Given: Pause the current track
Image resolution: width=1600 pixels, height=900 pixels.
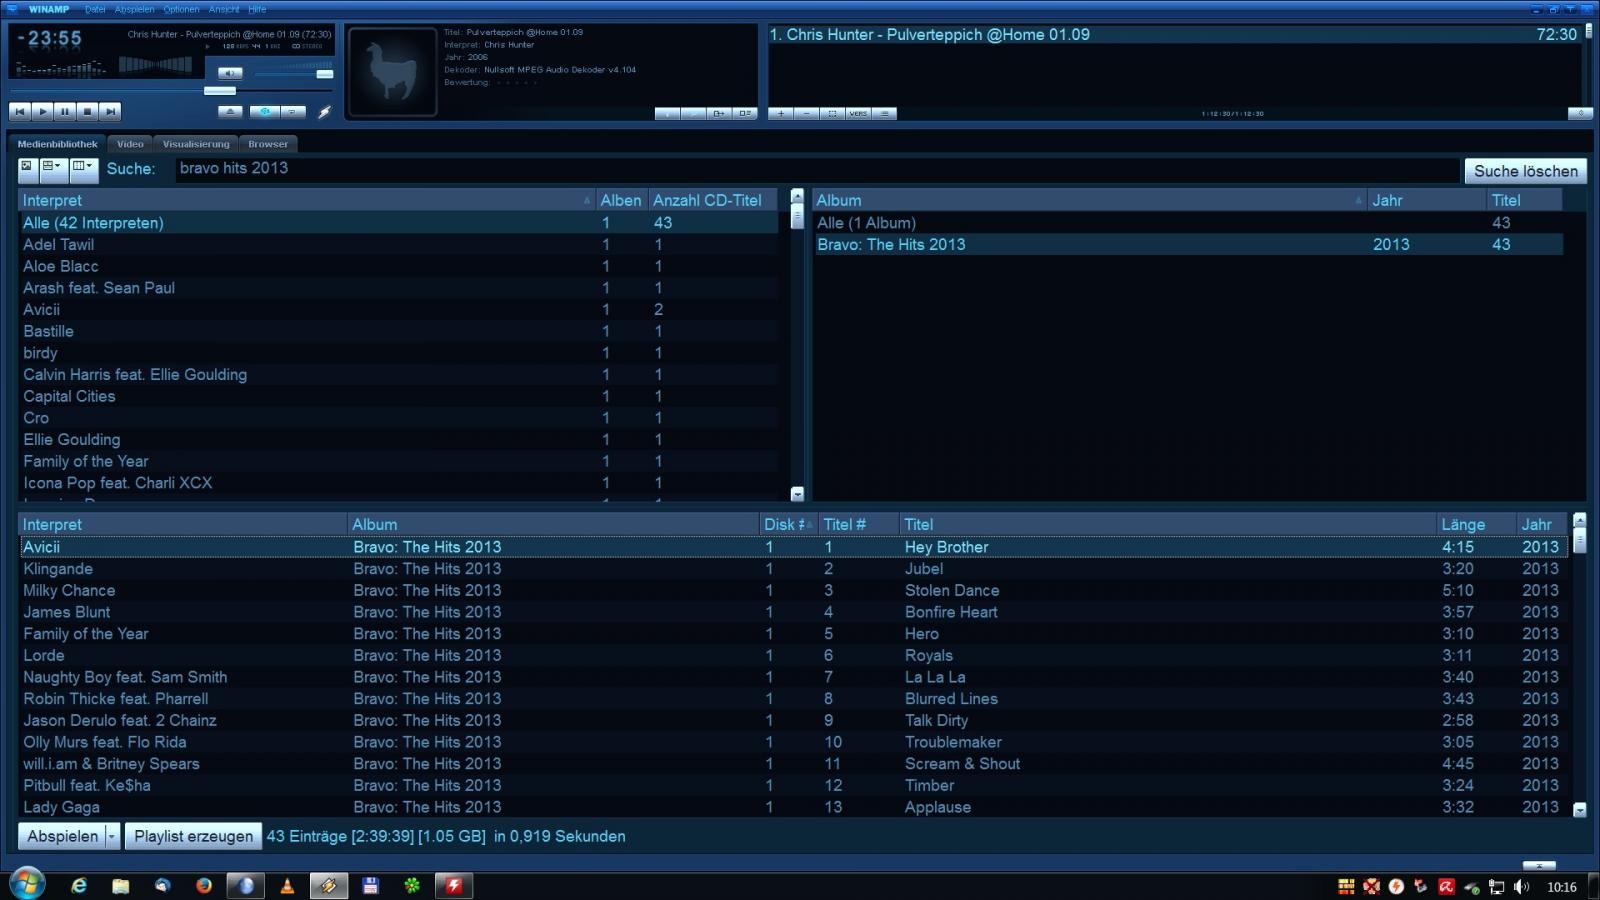Looking at the screenshot, I should point(65,112).
